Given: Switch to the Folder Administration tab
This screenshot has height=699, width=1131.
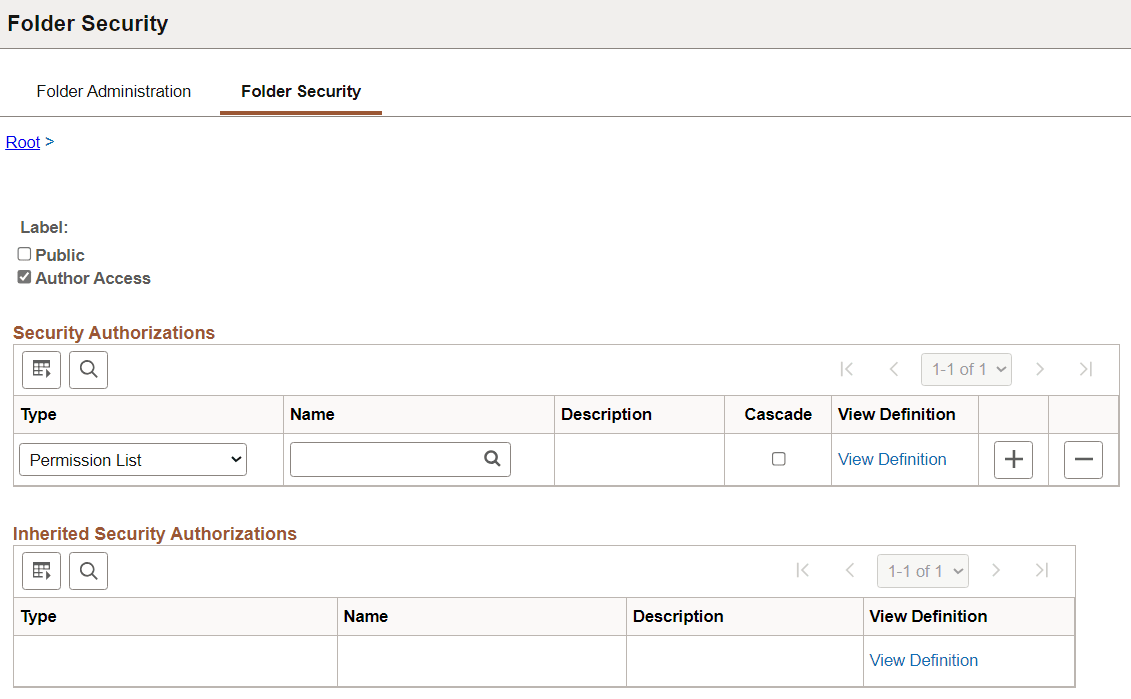Looking at the screenshot, I should pos(113,91).
